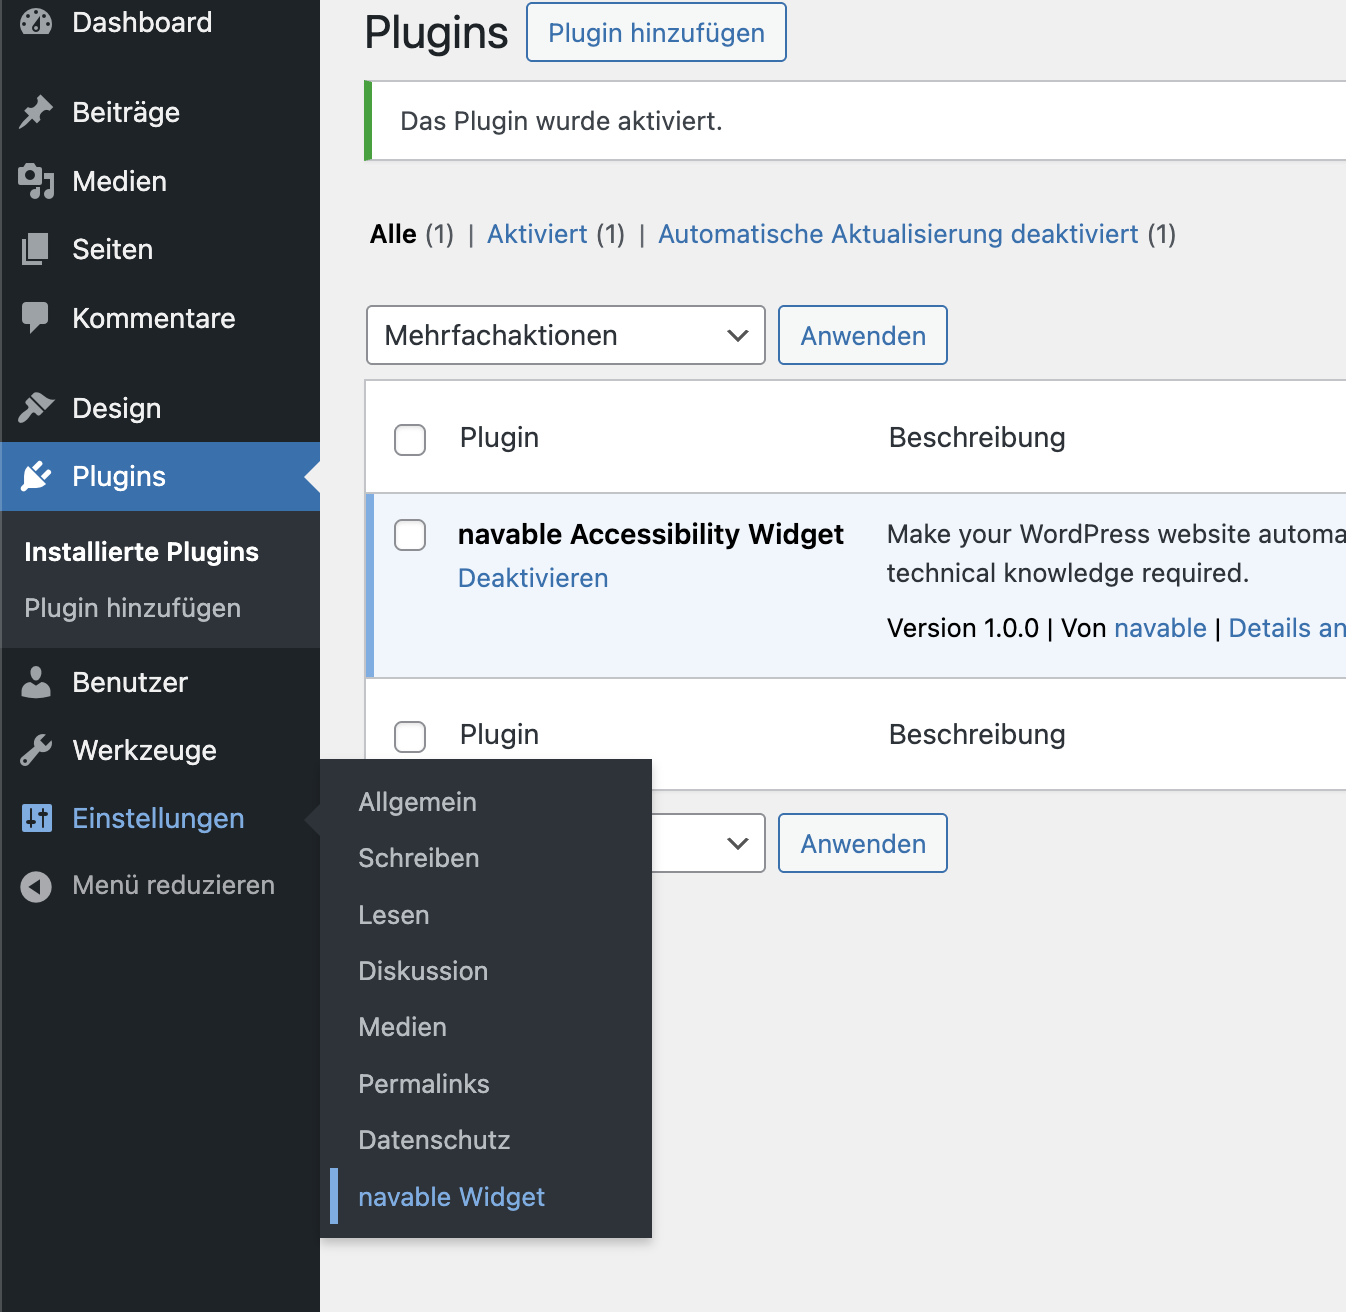
Task: Open Permalinks from the settings submenu
Action: pos(424,1083)
